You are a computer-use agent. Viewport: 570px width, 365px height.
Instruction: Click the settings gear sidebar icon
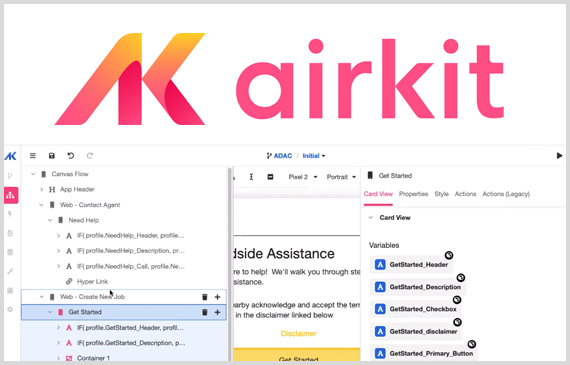[10, 309]
